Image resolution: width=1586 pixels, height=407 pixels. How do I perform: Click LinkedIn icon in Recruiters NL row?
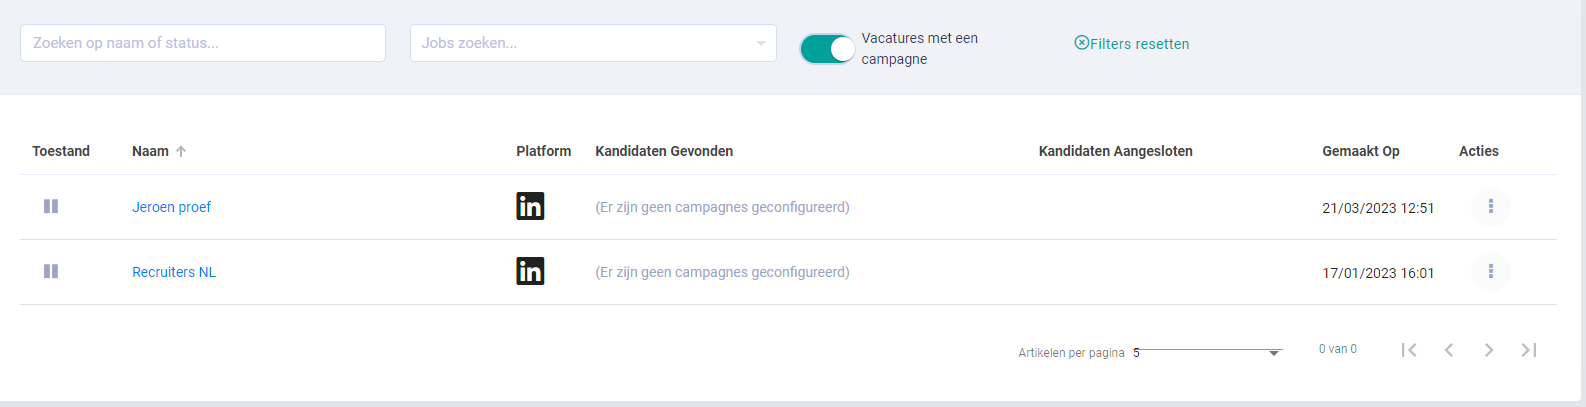(x=530, y=271)
